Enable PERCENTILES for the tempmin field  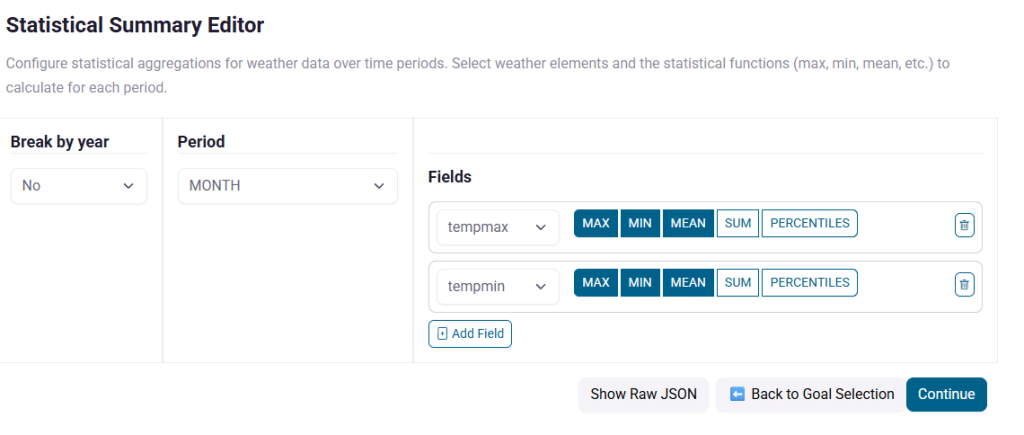809,283
